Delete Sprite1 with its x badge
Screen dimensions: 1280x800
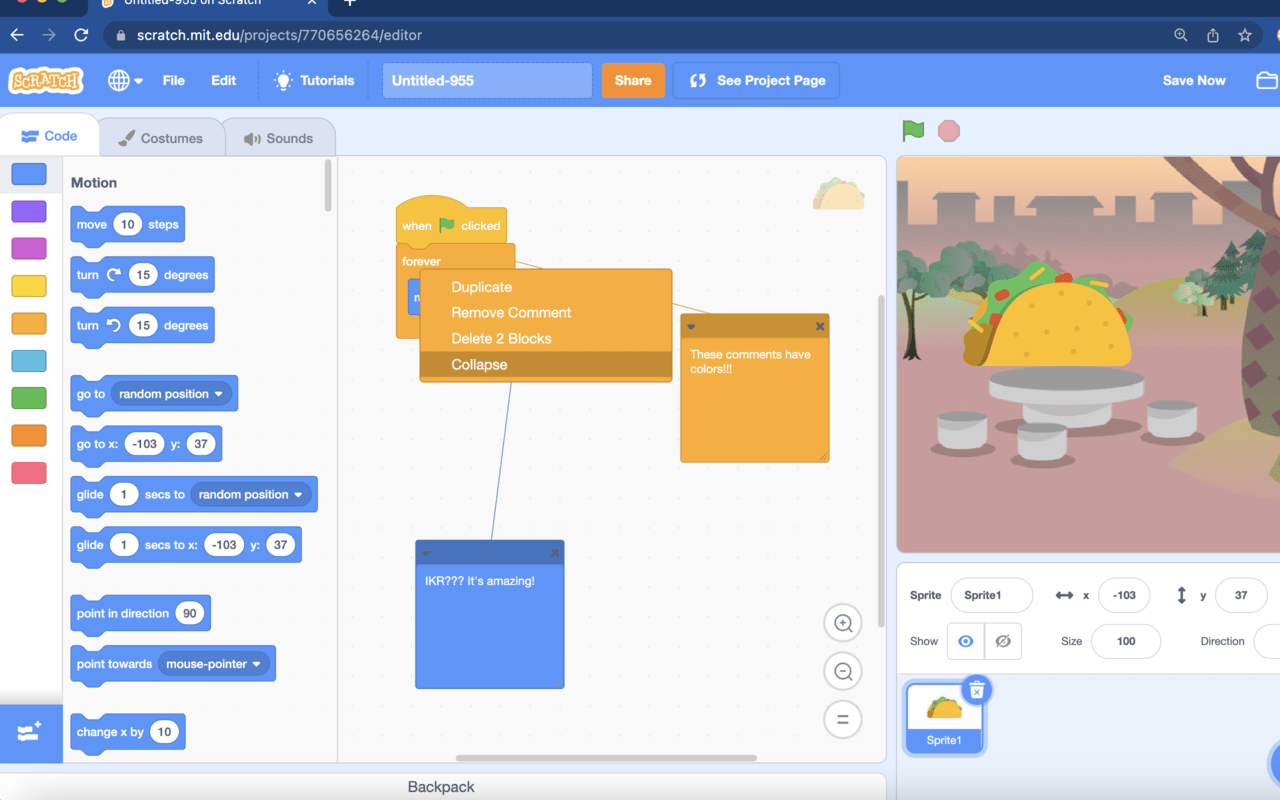click(975, 690)
